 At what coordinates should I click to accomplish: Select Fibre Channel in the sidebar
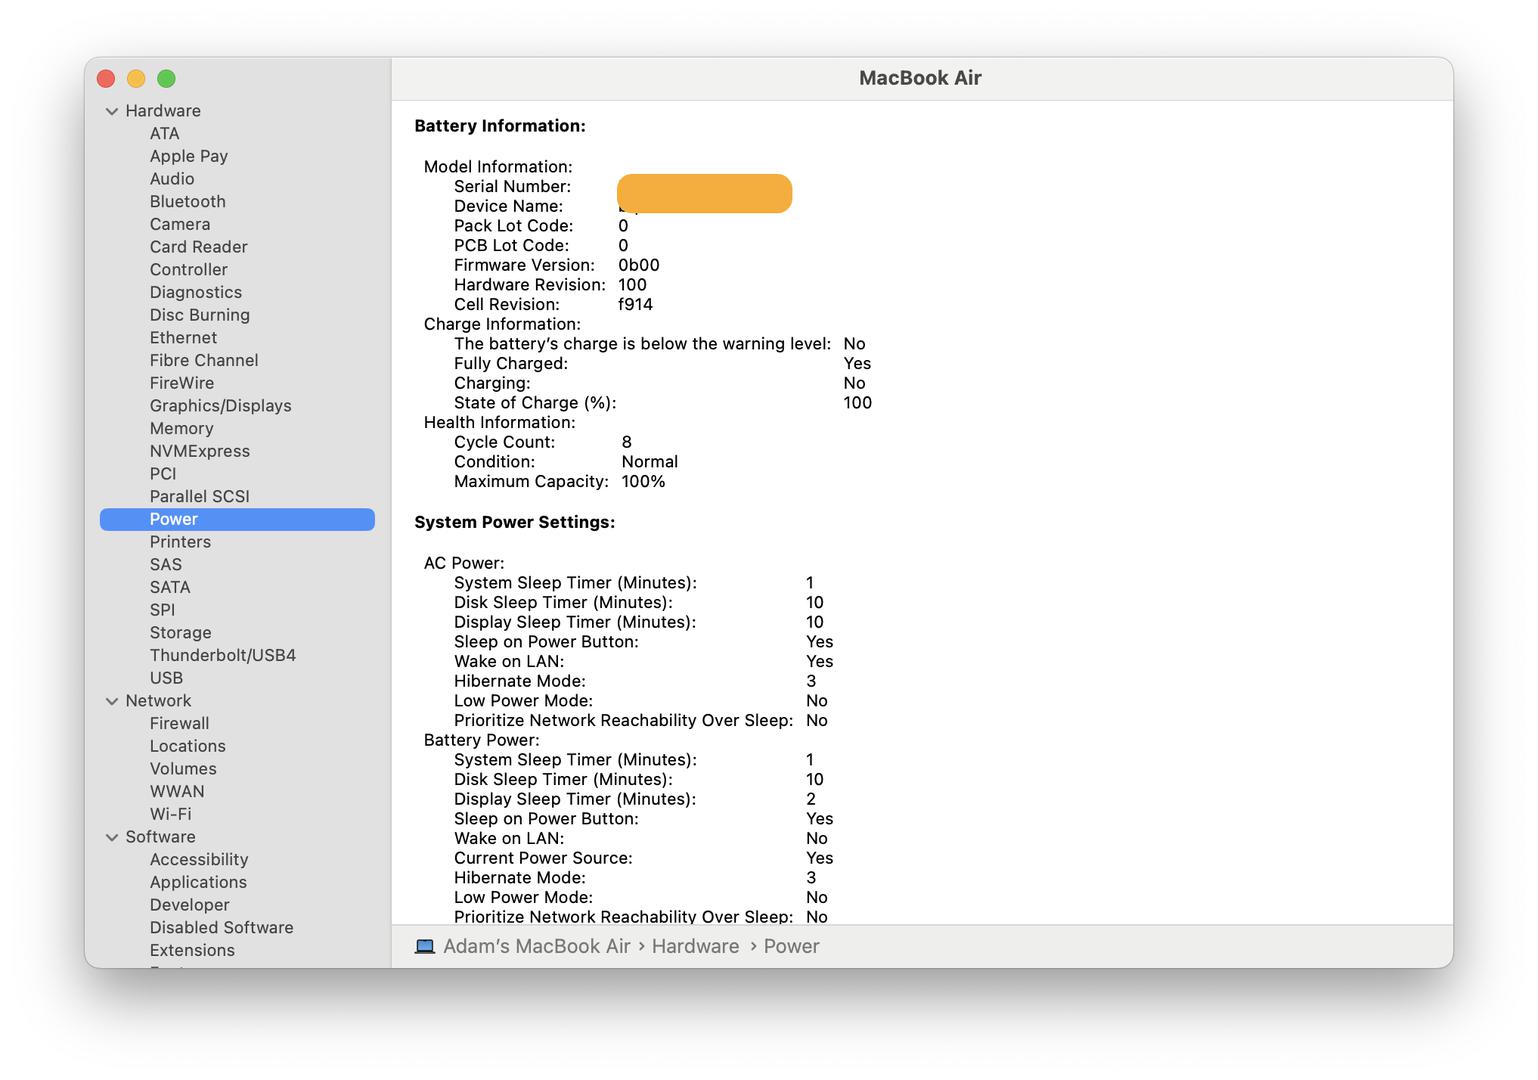tap(204, 360)
